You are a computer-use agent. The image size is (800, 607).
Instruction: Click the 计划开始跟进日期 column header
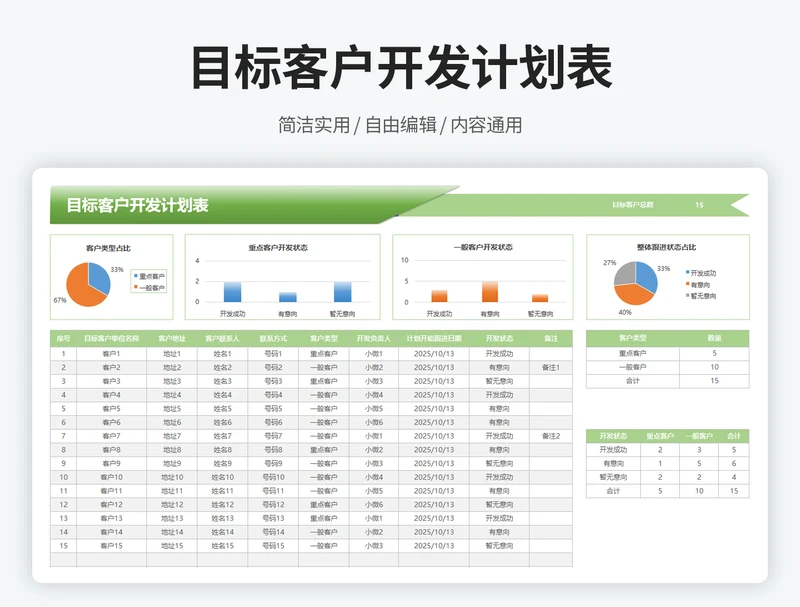pos(434,338)
